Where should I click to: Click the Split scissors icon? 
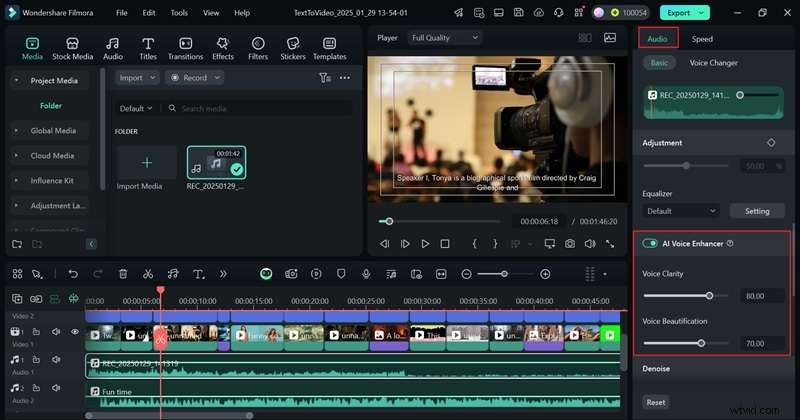[x=148, y=274]
